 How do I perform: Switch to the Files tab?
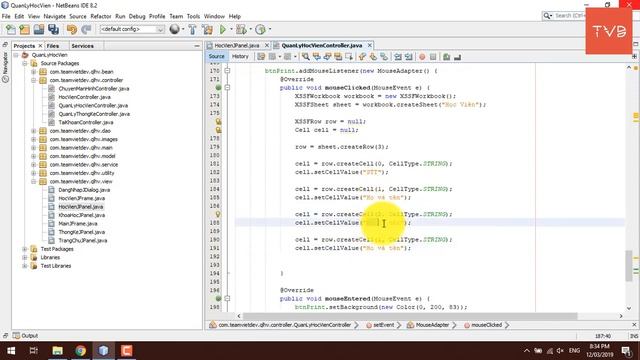tap(53, 46)
